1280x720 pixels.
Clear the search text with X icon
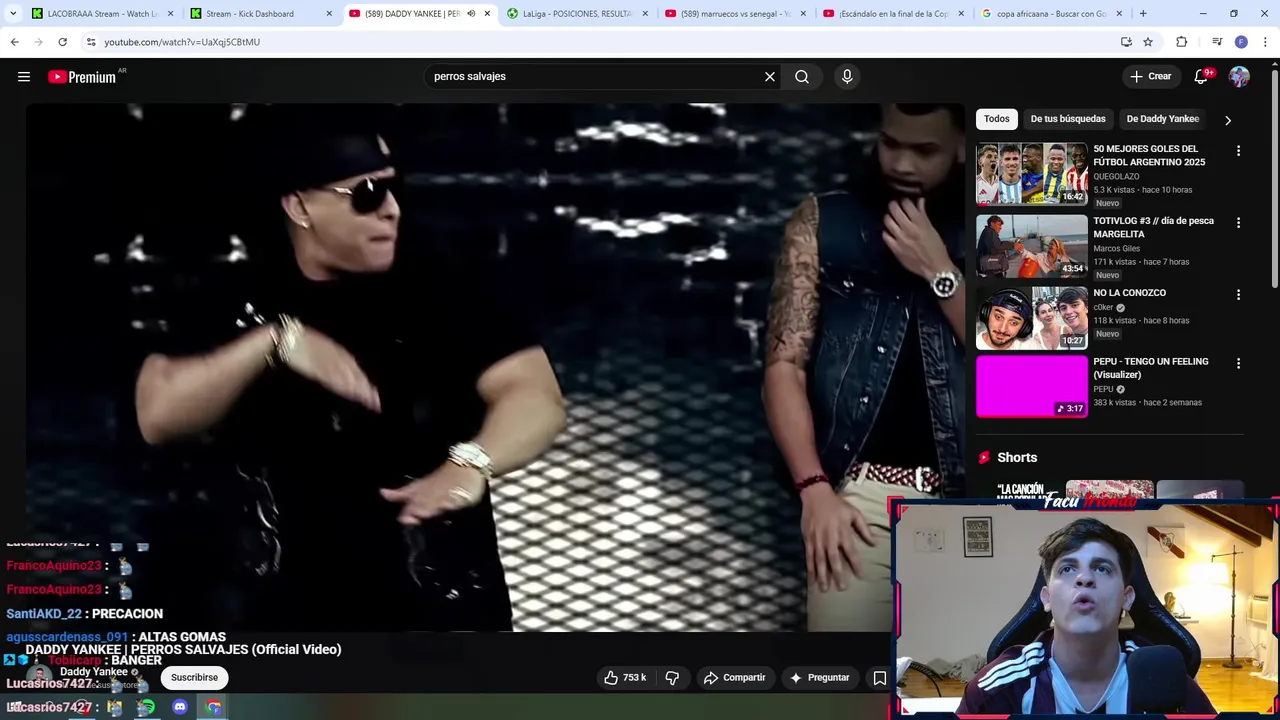(770, 77)
